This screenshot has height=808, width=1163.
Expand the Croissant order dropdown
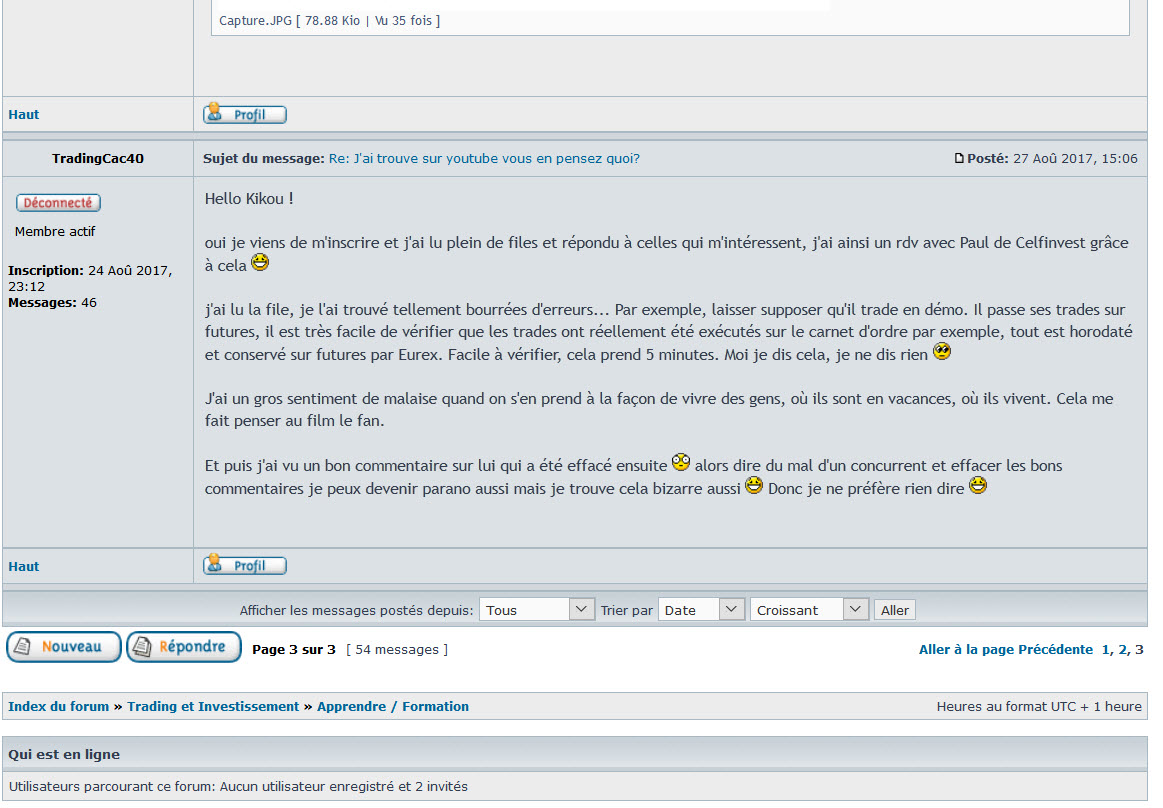pyautogui.click(x=809, y=610)
